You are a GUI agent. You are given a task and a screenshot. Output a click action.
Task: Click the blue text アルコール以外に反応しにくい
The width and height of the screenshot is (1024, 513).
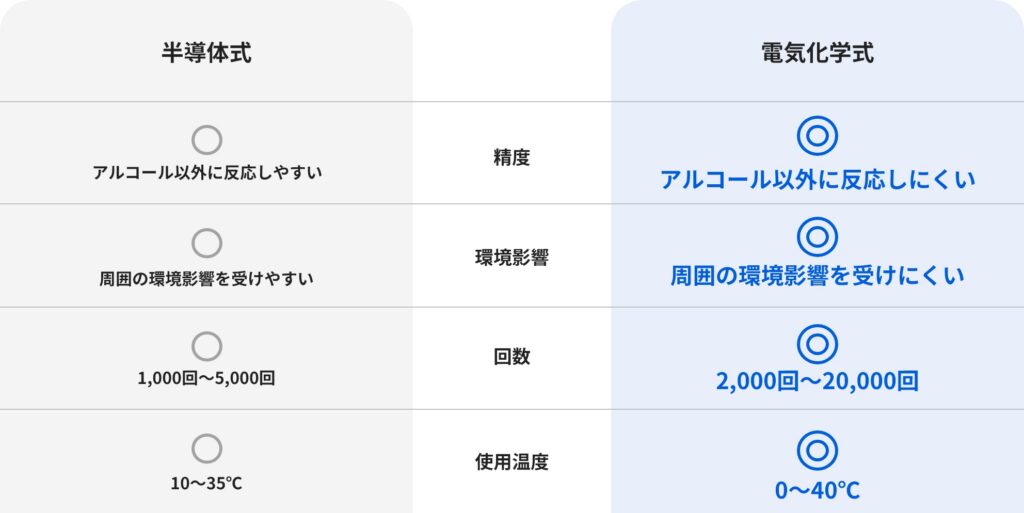tap(817, 180)
